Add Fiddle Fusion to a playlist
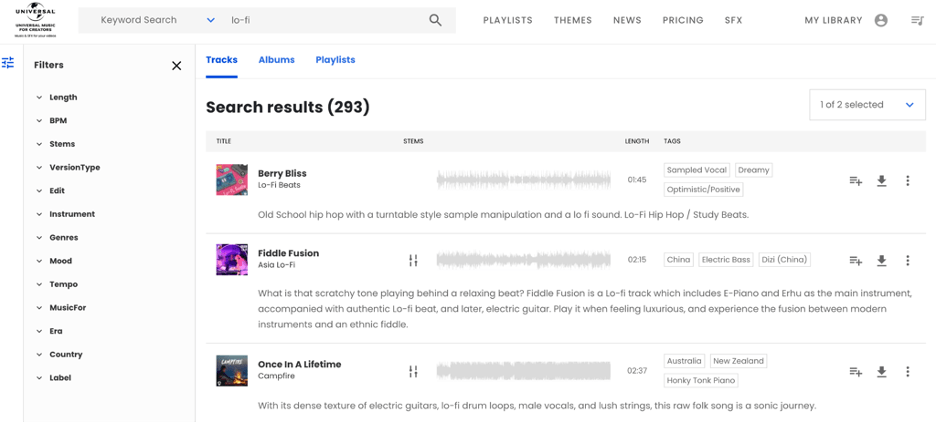This screenshot has height=422, width=936. click(x=855, y=260)
